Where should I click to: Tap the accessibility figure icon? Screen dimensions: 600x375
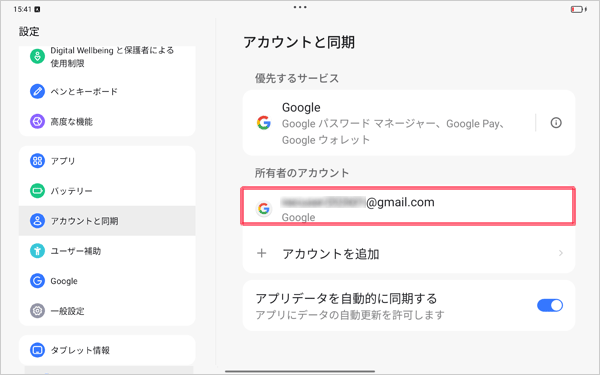[x=37, y=251]
